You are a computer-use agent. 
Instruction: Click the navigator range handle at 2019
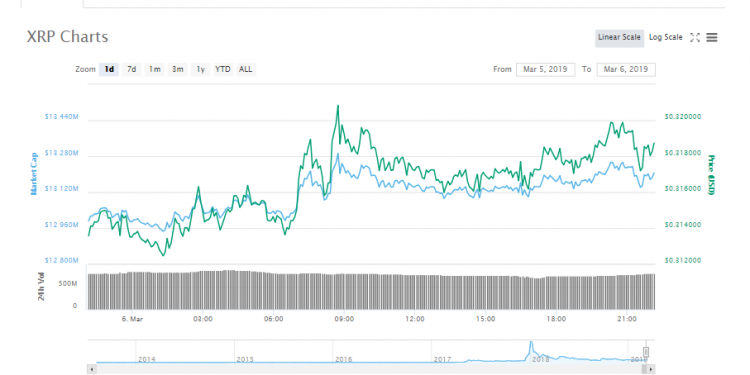click(646, 353)
